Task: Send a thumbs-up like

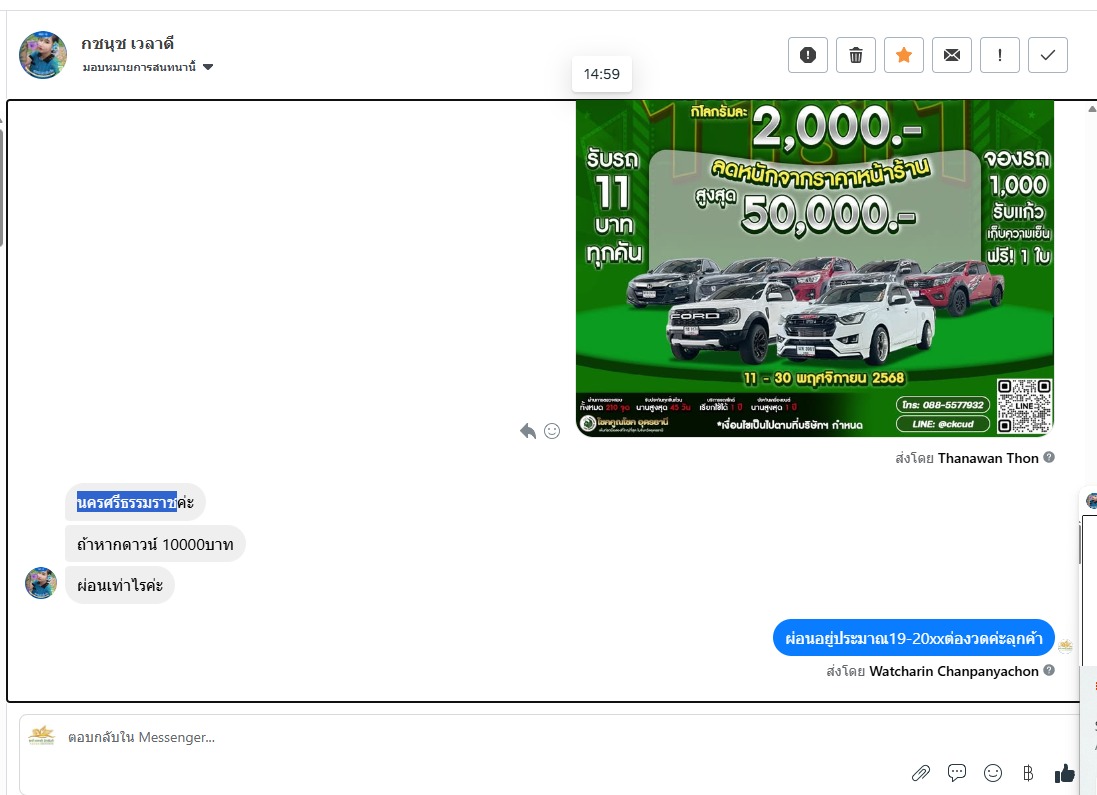Action: coord(1064,773)
